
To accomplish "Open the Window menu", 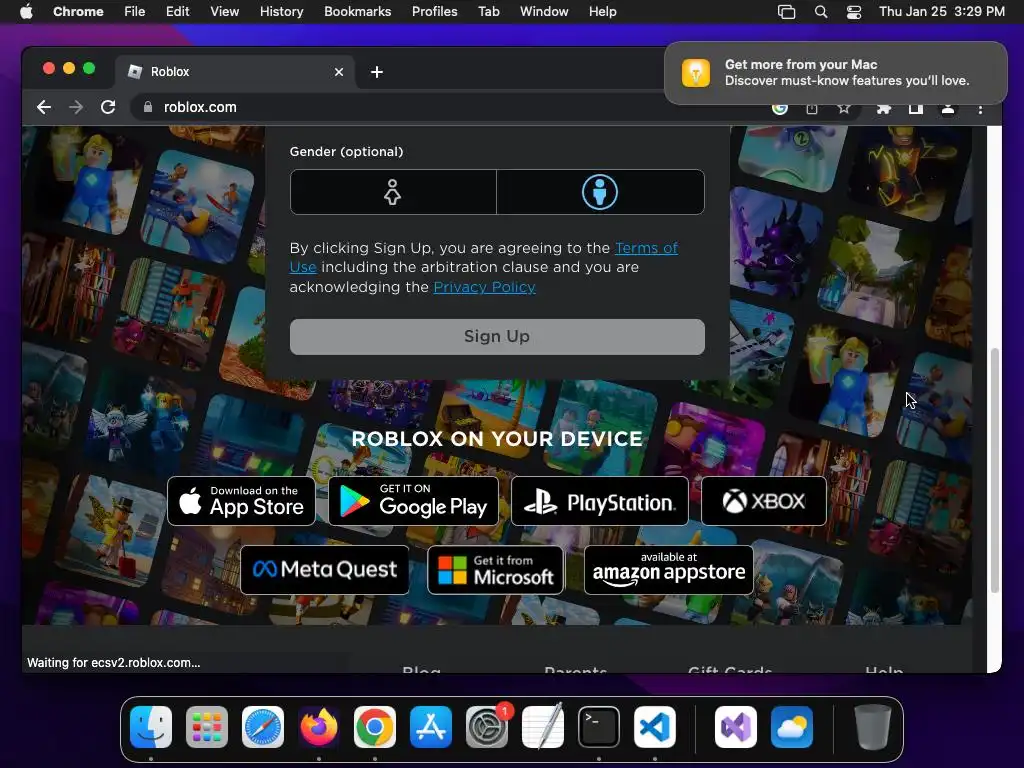I will pyautogui.click(x=544, y=12).
